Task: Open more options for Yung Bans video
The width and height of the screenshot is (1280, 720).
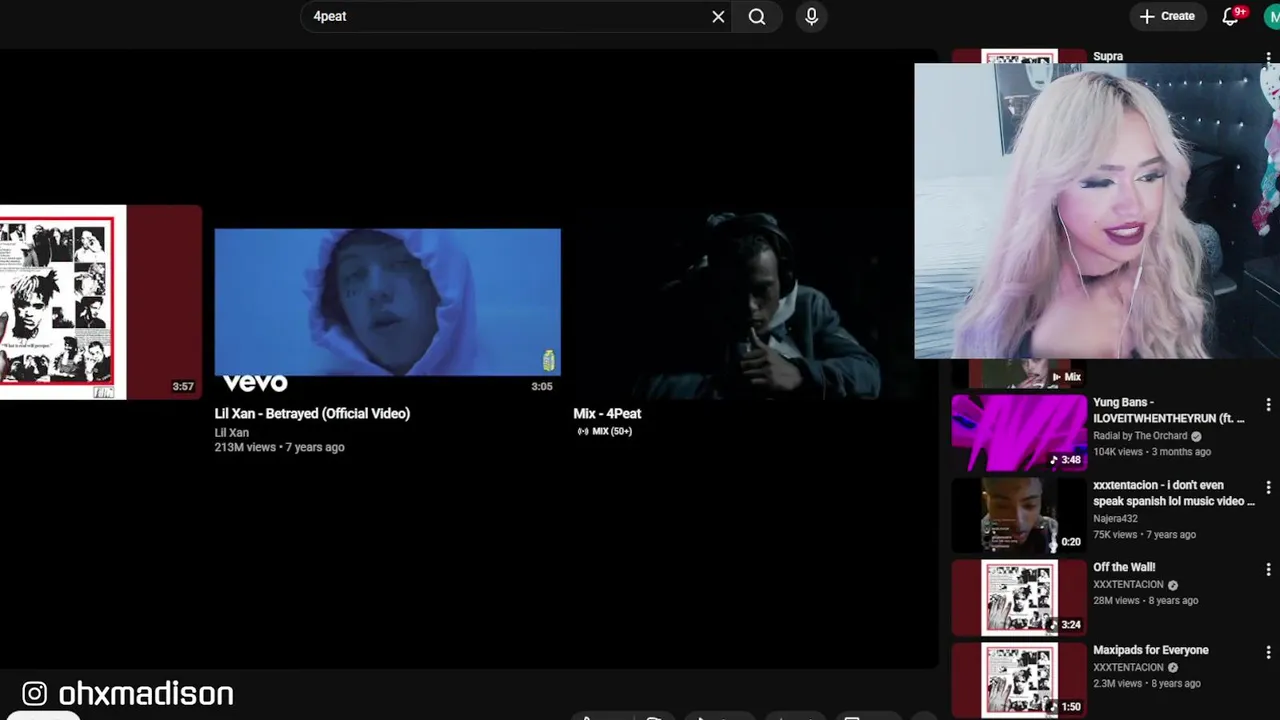Action: point(1268,405)
